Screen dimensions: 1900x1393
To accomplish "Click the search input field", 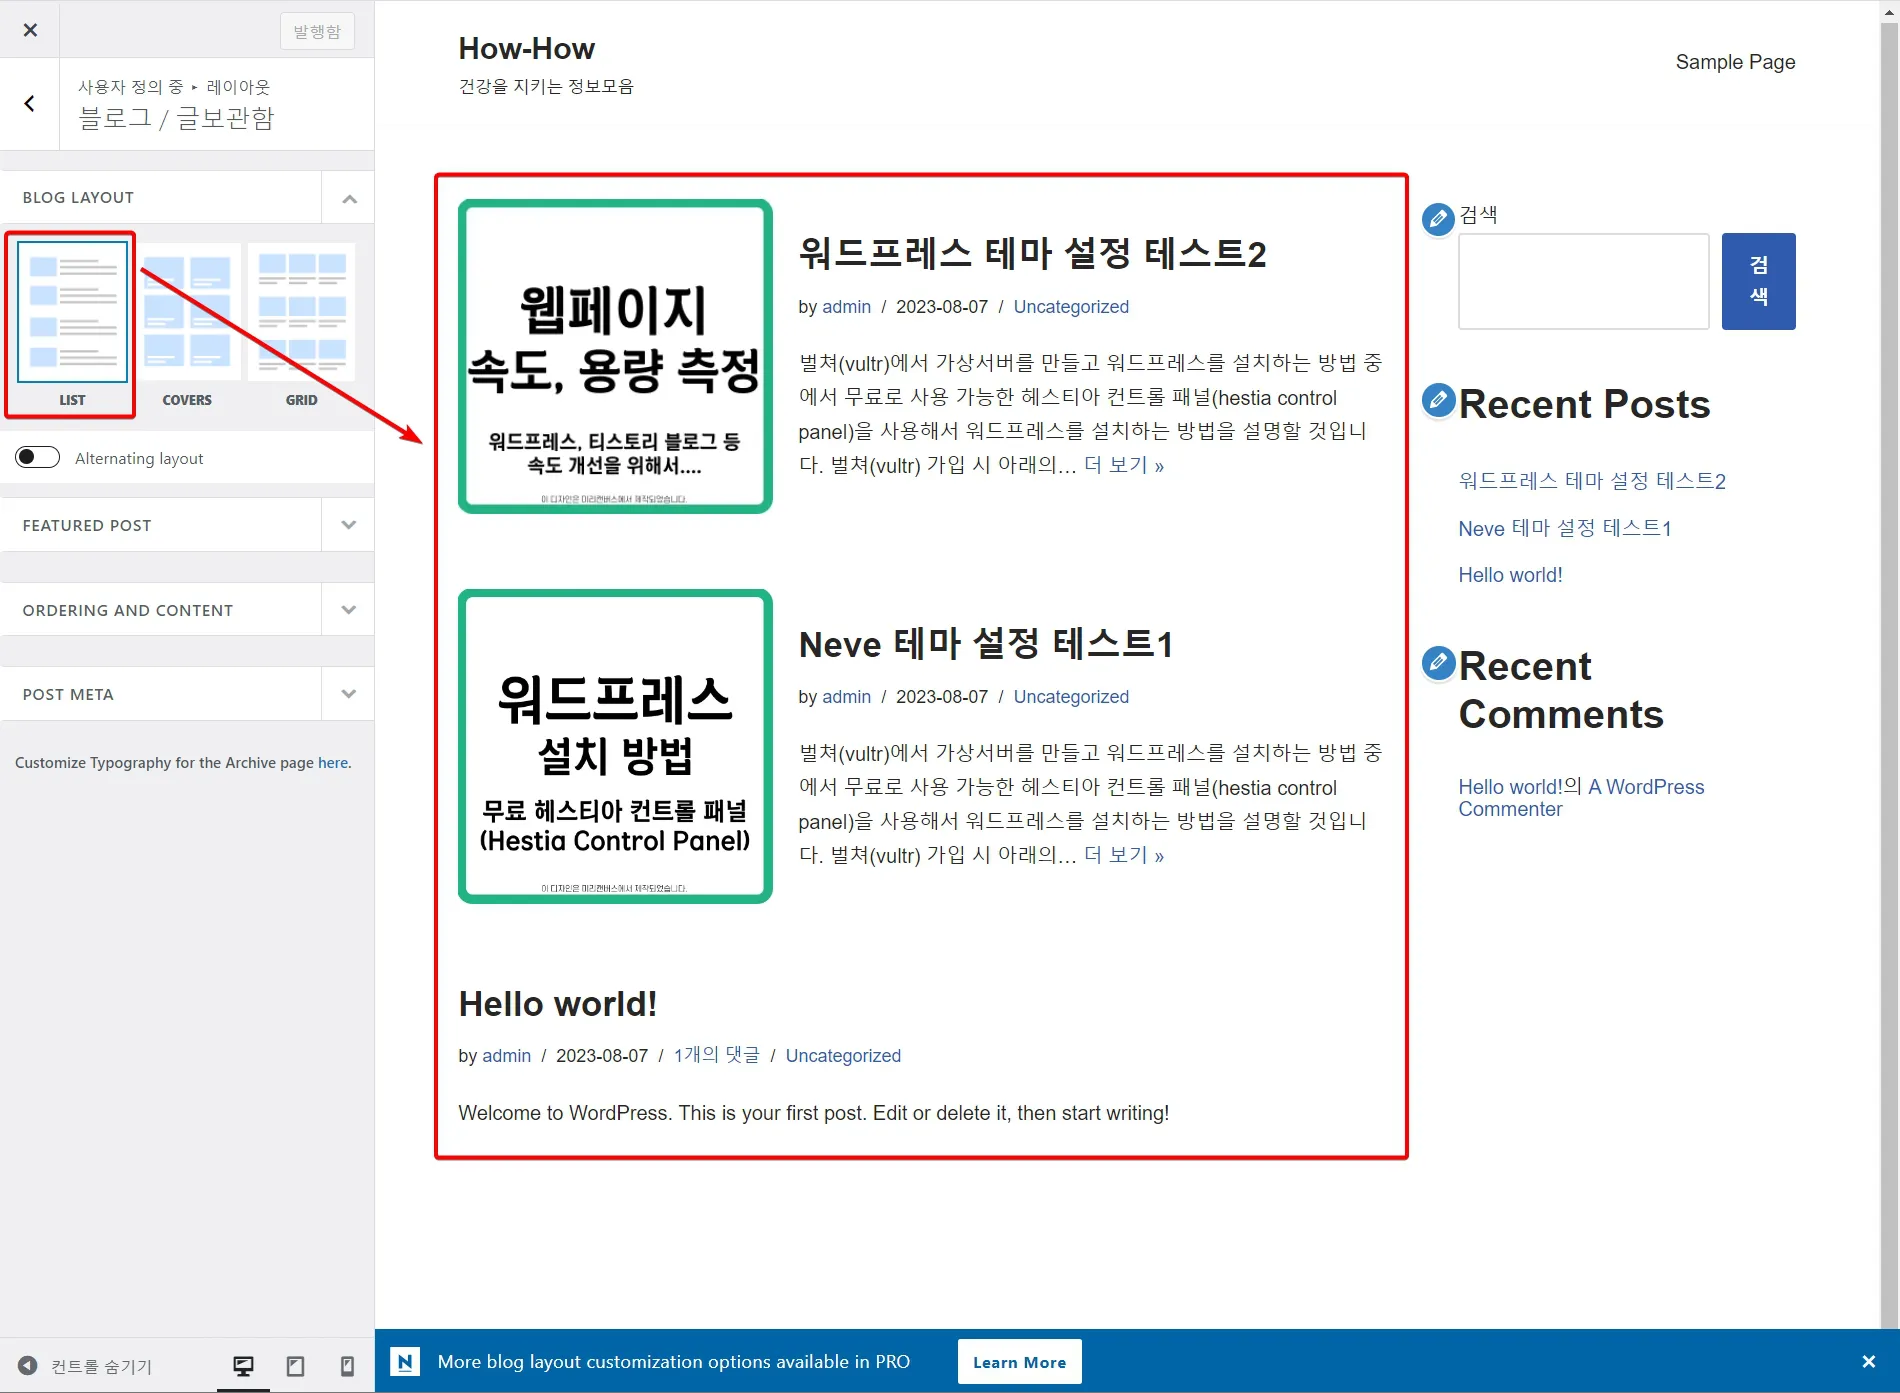I will pyautogui.click(x=1583, y=281).
